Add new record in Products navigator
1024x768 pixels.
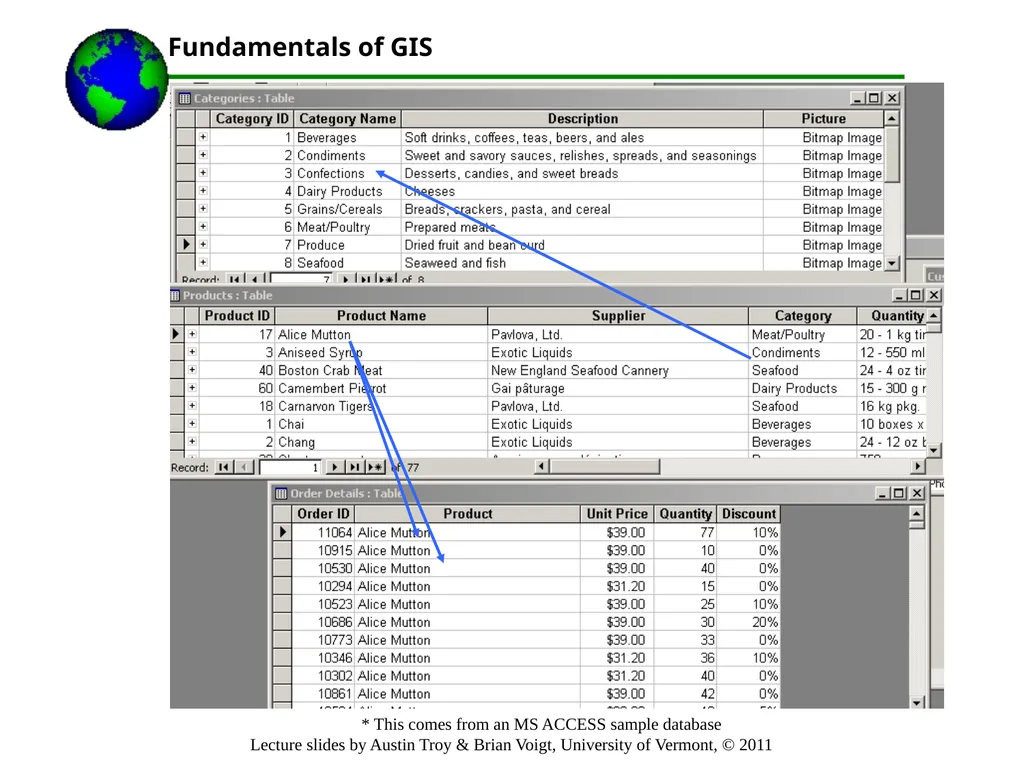(375, 467)
